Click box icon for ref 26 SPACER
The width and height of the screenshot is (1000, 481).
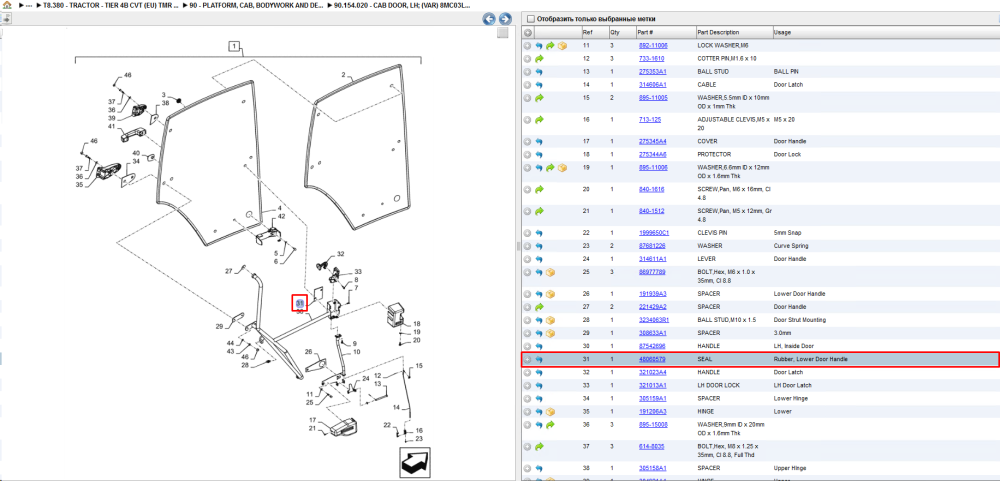click(x=550, y=294)
